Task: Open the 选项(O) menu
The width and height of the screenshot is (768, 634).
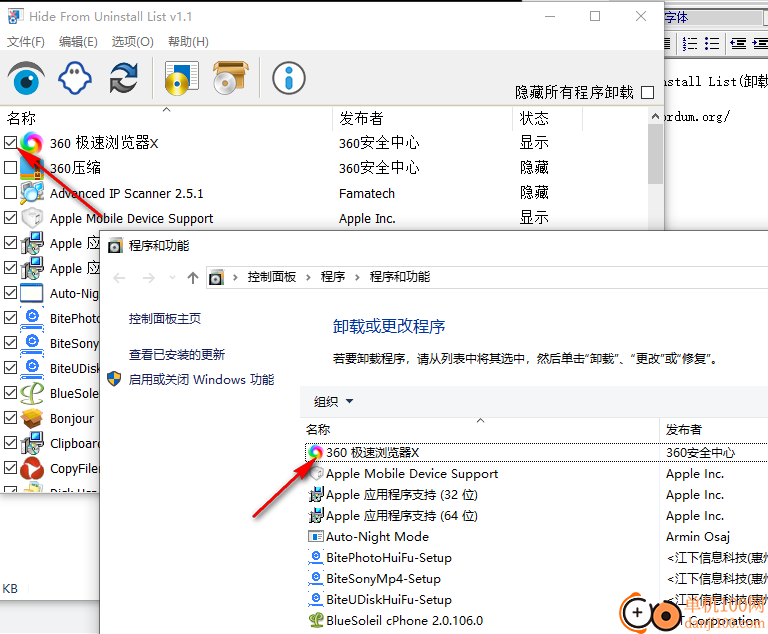Action: (x=132, y=42)
